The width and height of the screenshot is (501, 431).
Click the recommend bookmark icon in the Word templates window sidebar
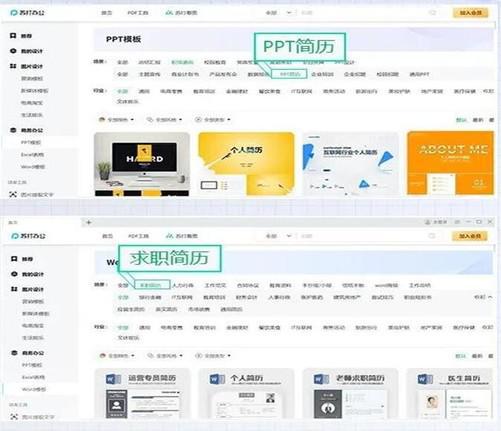[x=14, y=259]
